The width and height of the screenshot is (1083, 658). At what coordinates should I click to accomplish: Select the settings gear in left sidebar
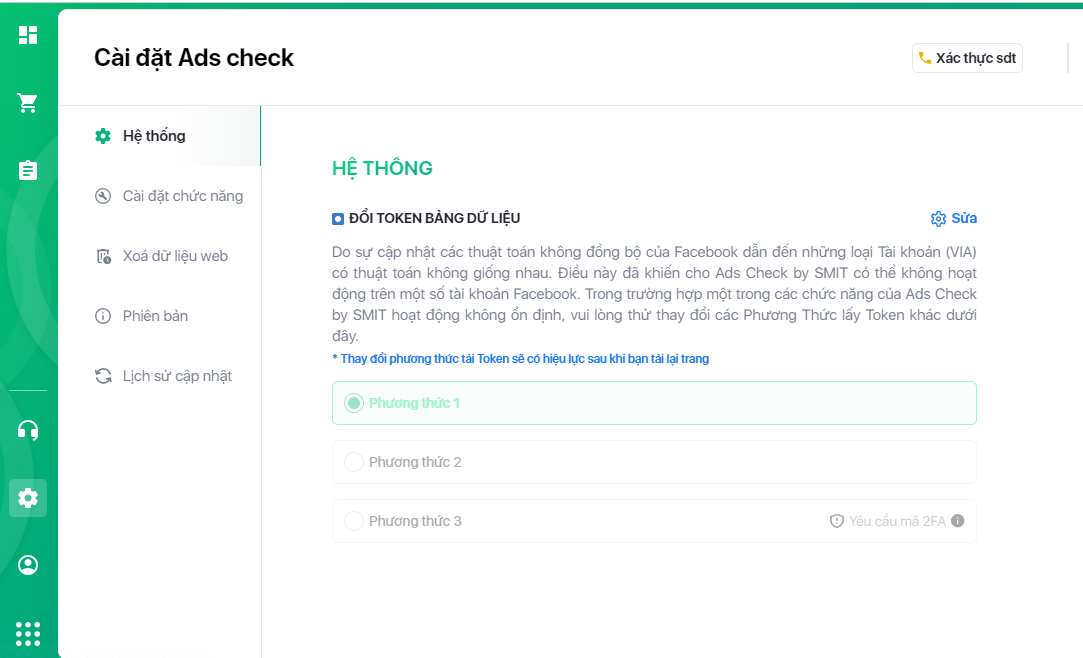28,497
